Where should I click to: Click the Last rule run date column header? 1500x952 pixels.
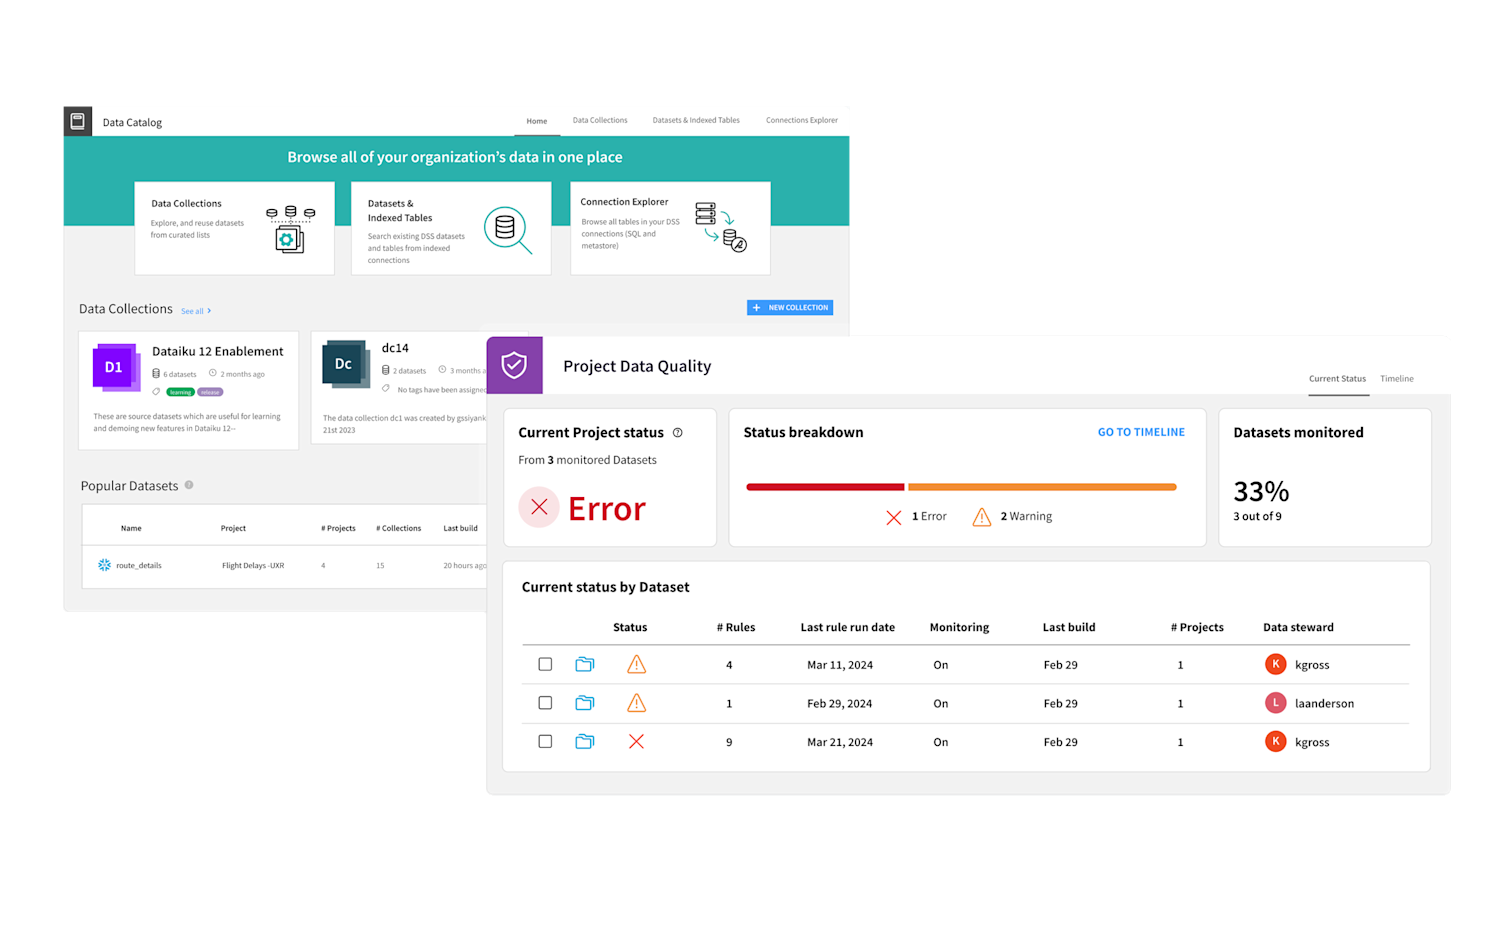(848, 628)
